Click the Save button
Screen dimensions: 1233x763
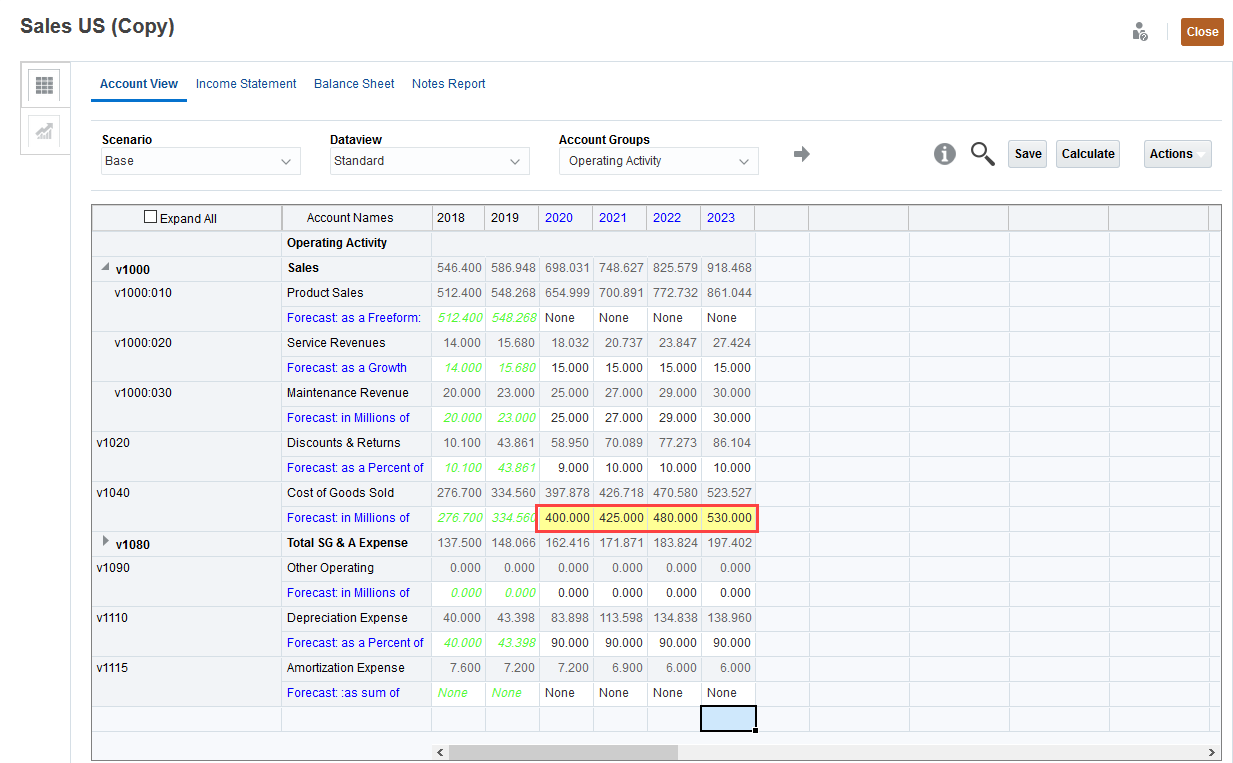[x=1027, y=153]
